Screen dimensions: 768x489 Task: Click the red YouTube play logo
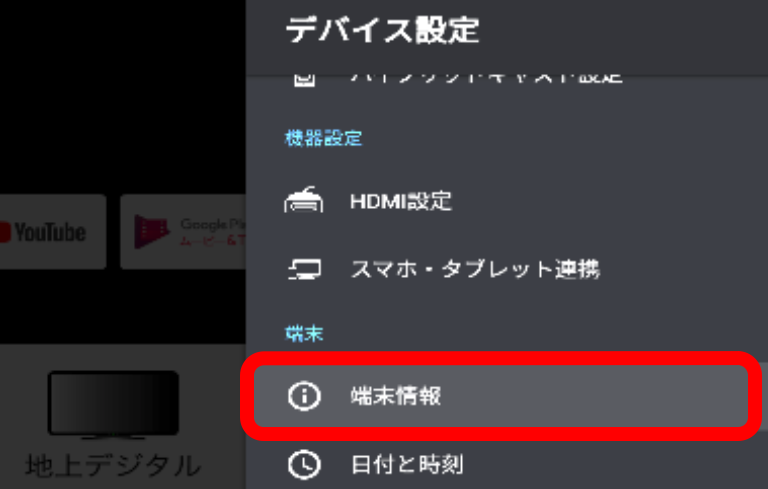point(5,232)
